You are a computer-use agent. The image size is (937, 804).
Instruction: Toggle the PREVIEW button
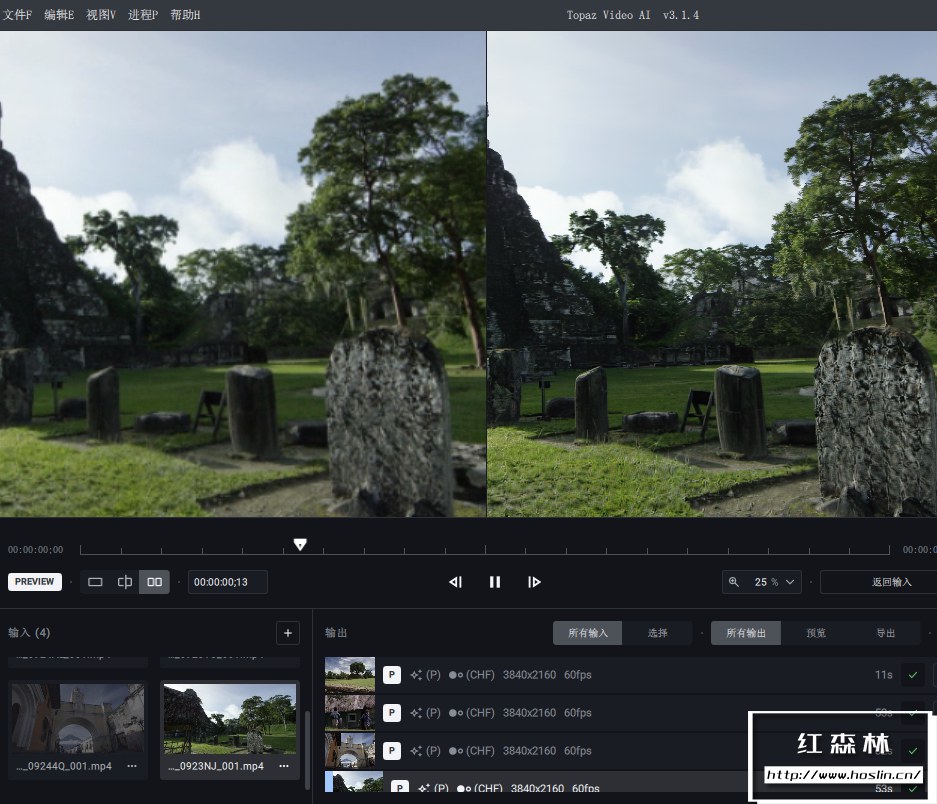35,582
